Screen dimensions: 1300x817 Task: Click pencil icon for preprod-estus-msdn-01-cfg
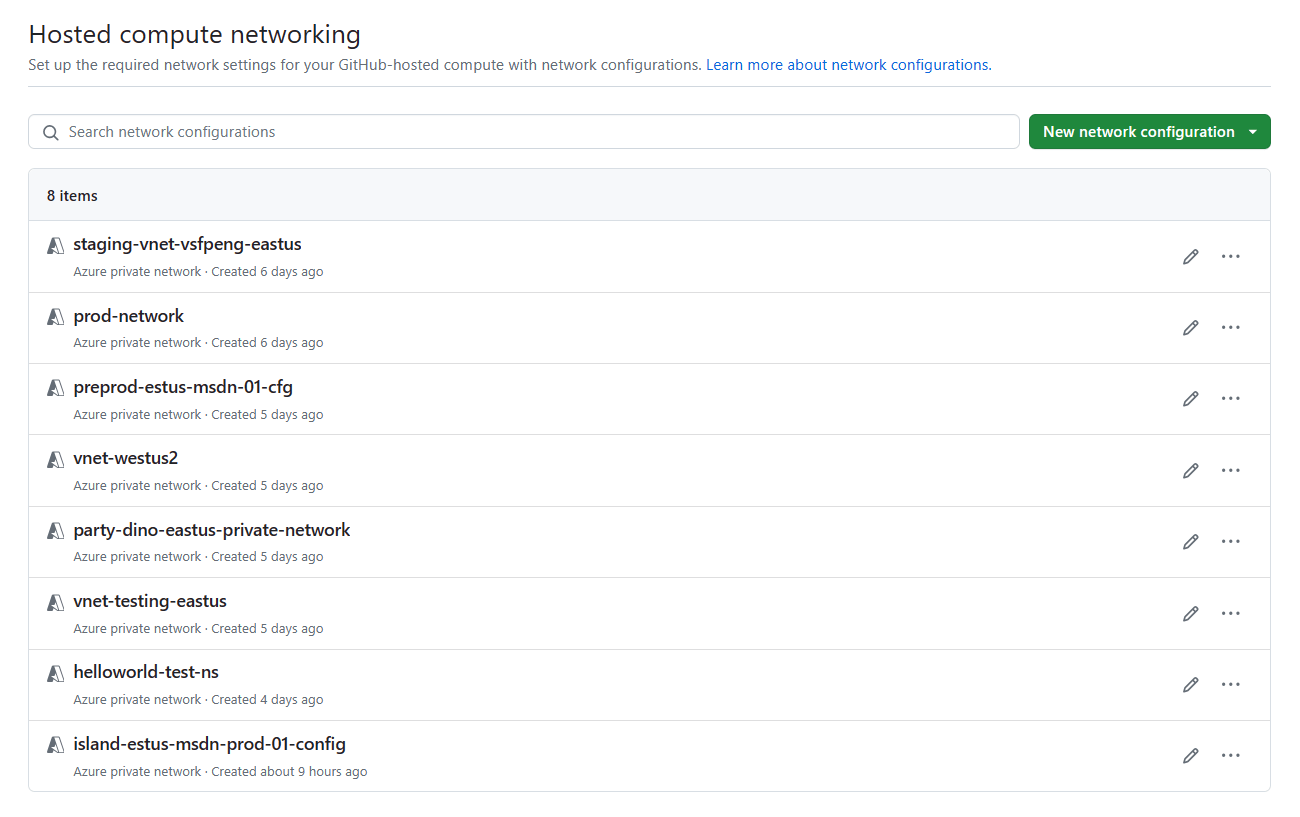coord(1190,399)
